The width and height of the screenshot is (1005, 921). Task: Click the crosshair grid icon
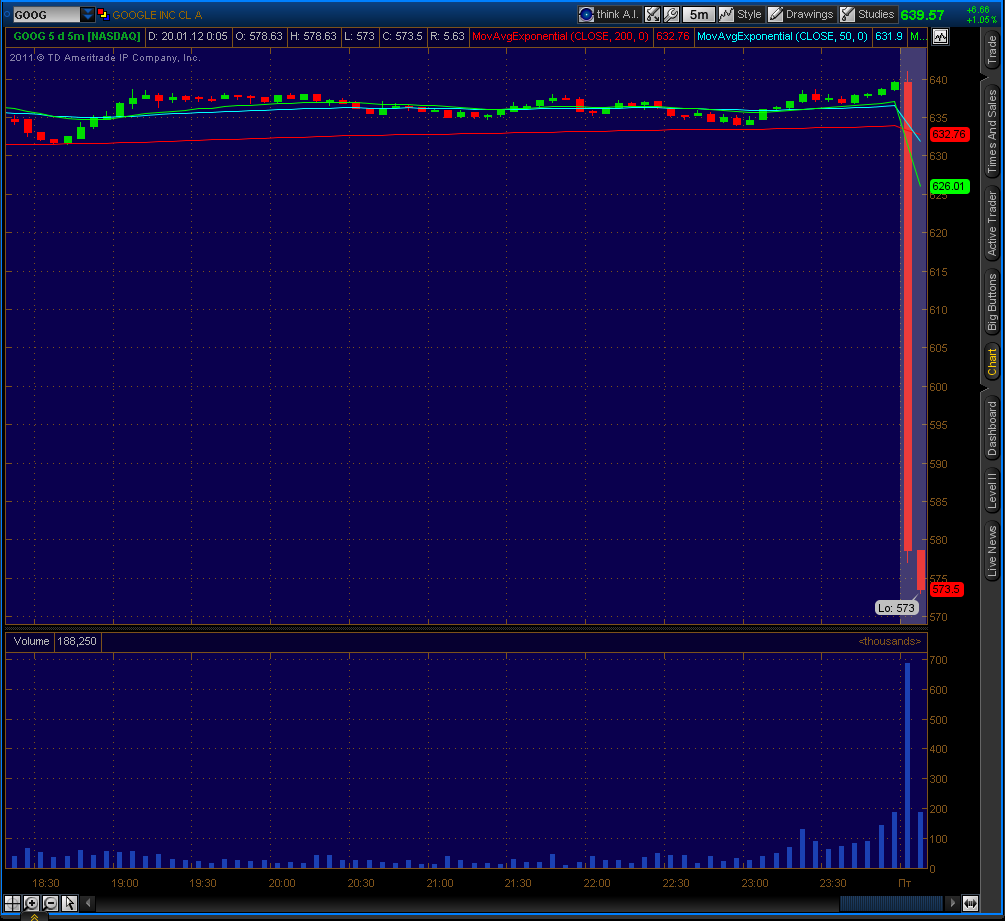(12, 903)
